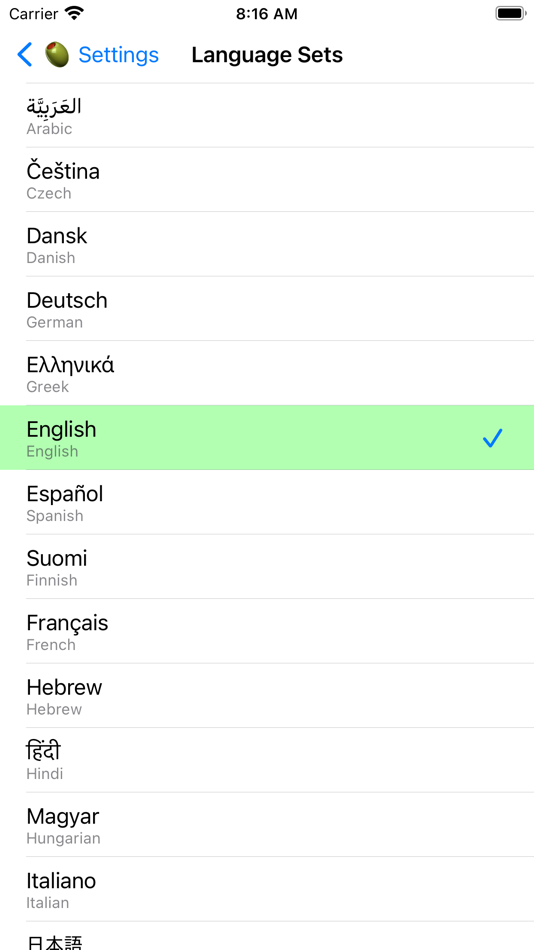Choose Dansk (Danish) from the list
Screen dimensions: 534x950
(x=267, y=244)
